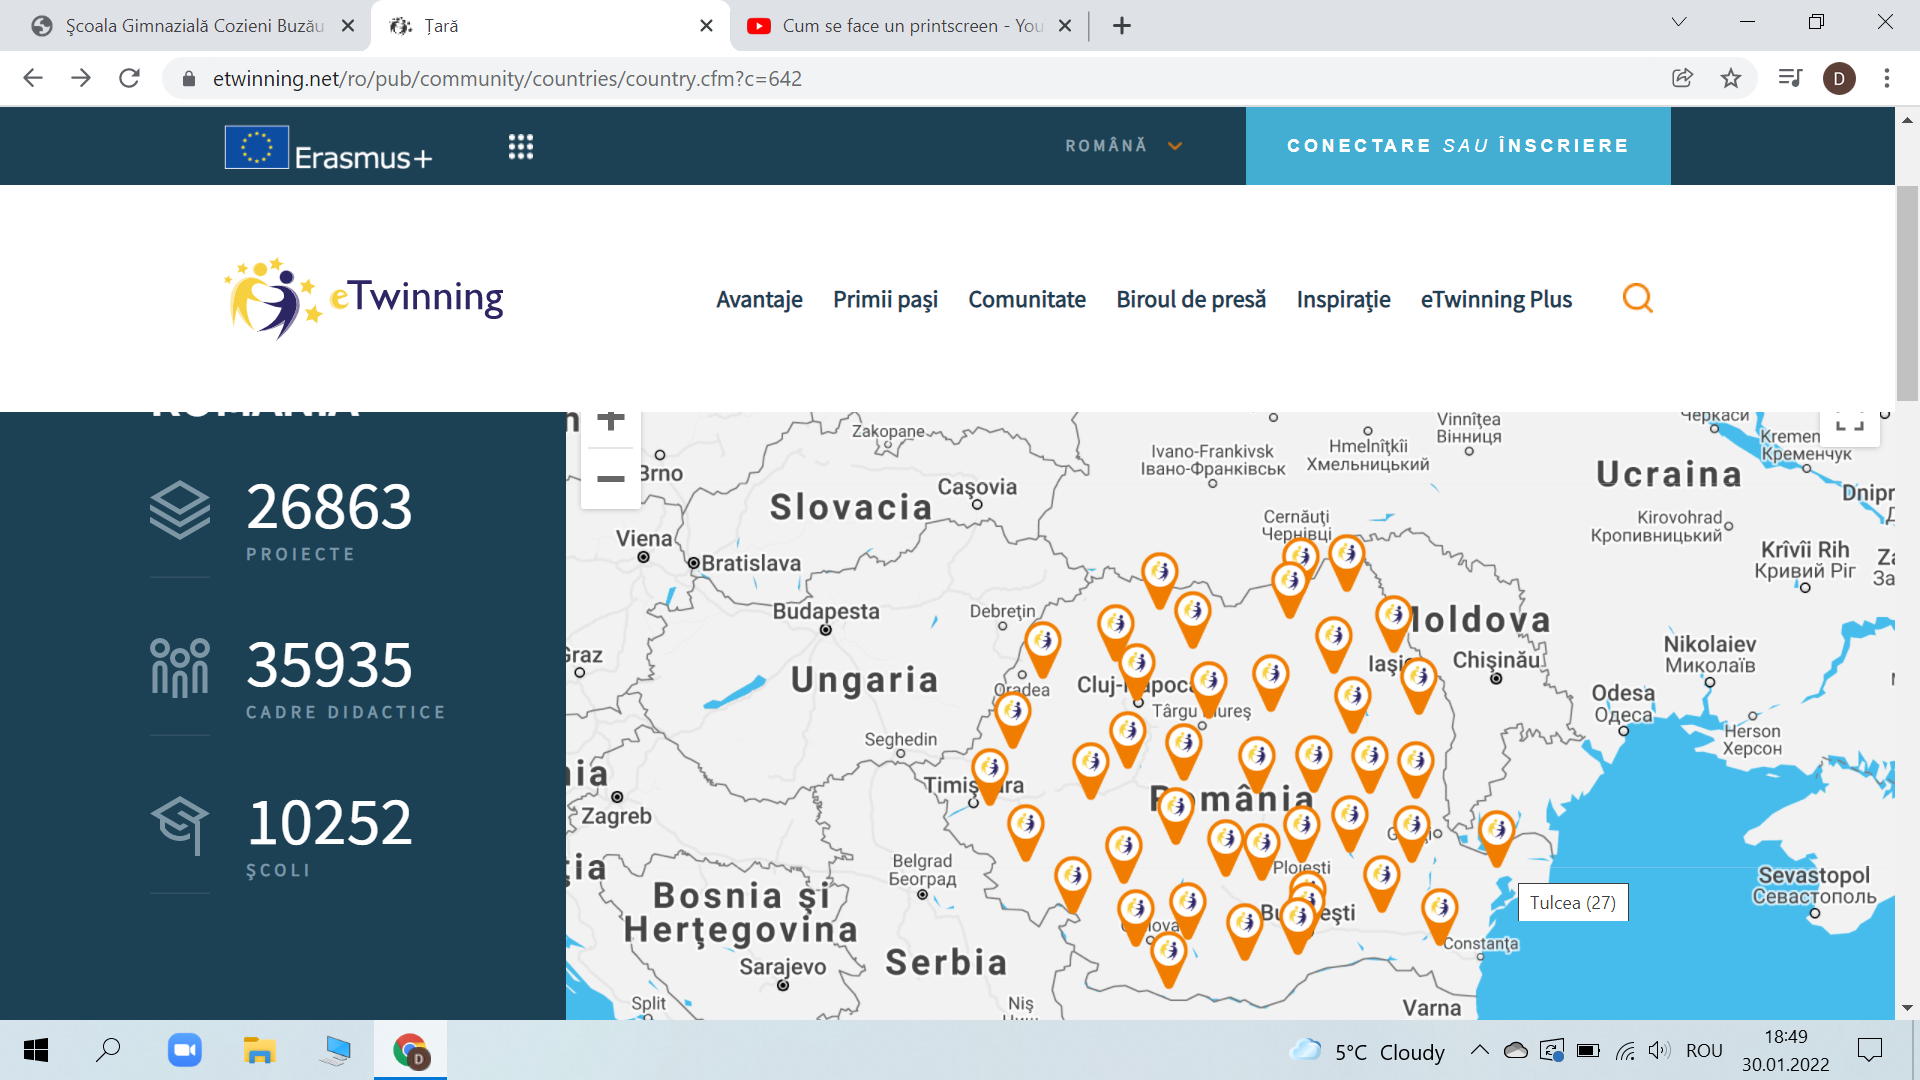This screenshot has width=1920, height=1080.
Task: Open the nine-dot apps grid icon
Action: pyautogui.click(x=520, y=147)
